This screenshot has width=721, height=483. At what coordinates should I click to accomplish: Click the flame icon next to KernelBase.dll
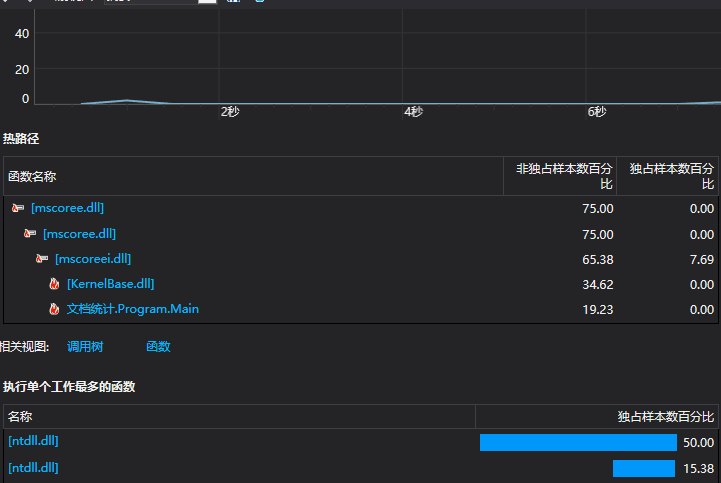[54, 284]
